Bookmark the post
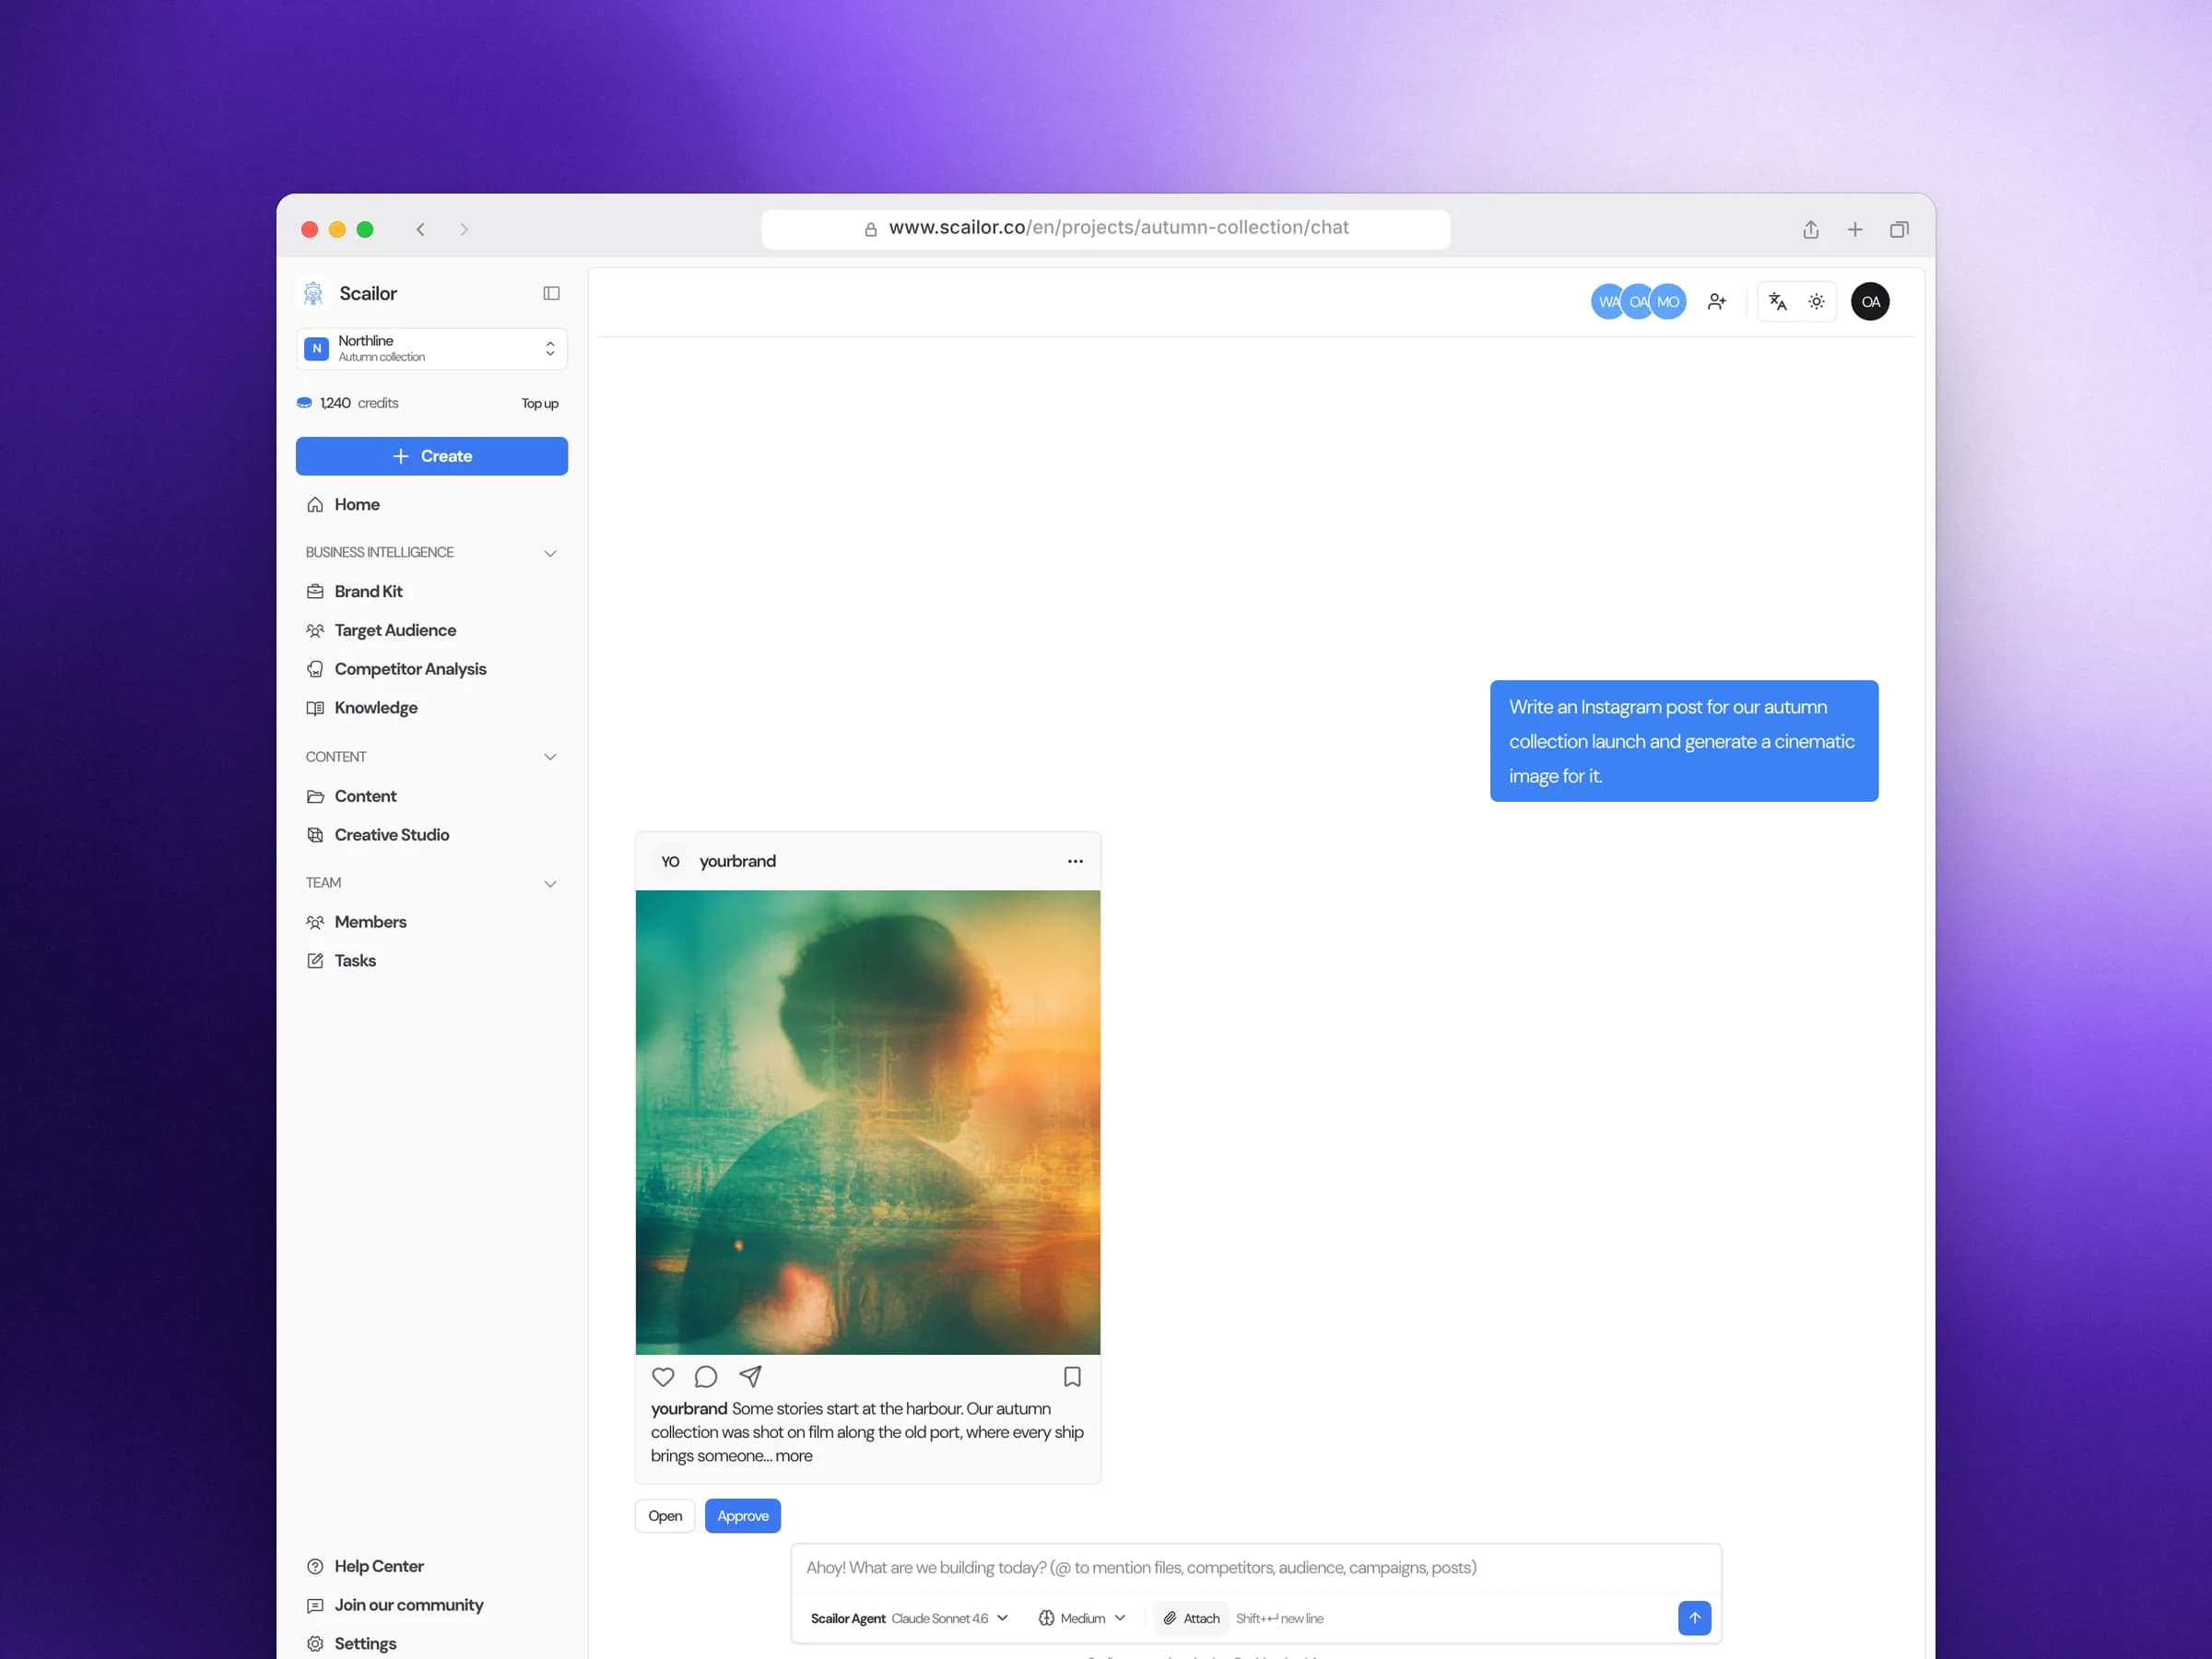The height and width of the screenshot is (1659, 2212). pos(1072,1377)
